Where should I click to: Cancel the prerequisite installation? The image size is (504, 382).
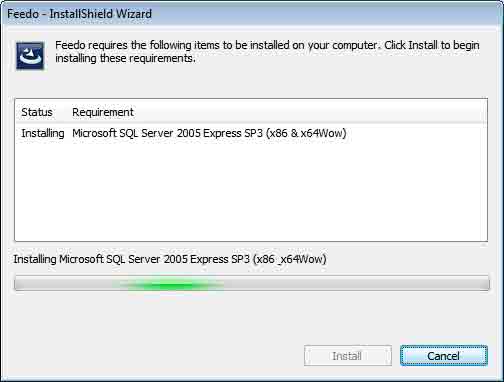point(444,356)
